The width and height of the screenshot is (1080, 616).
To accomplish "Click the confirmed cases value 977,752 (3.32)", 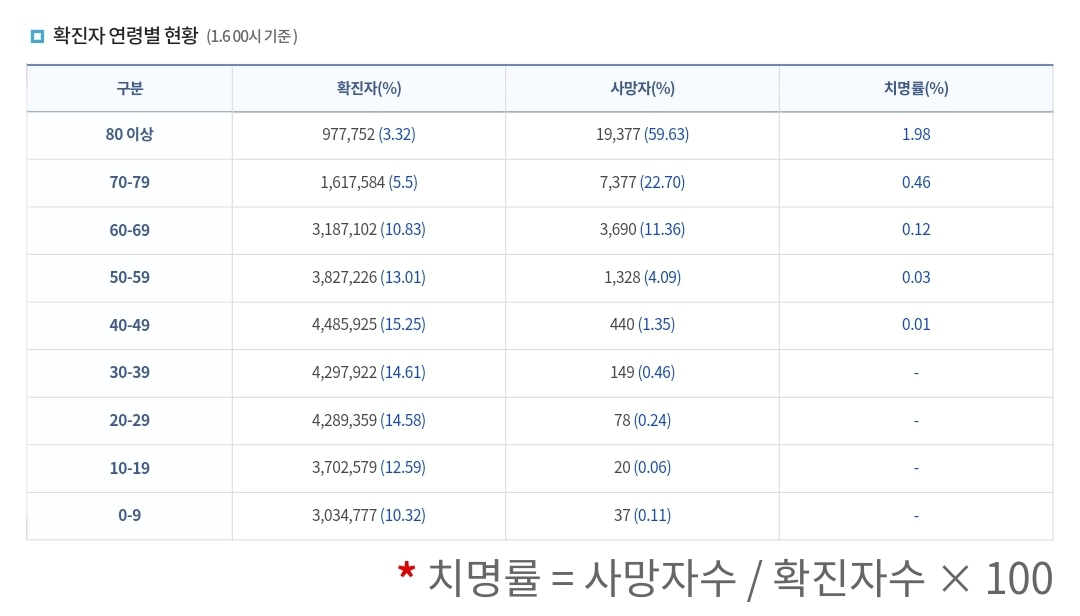I will click(x=368, y=134).
